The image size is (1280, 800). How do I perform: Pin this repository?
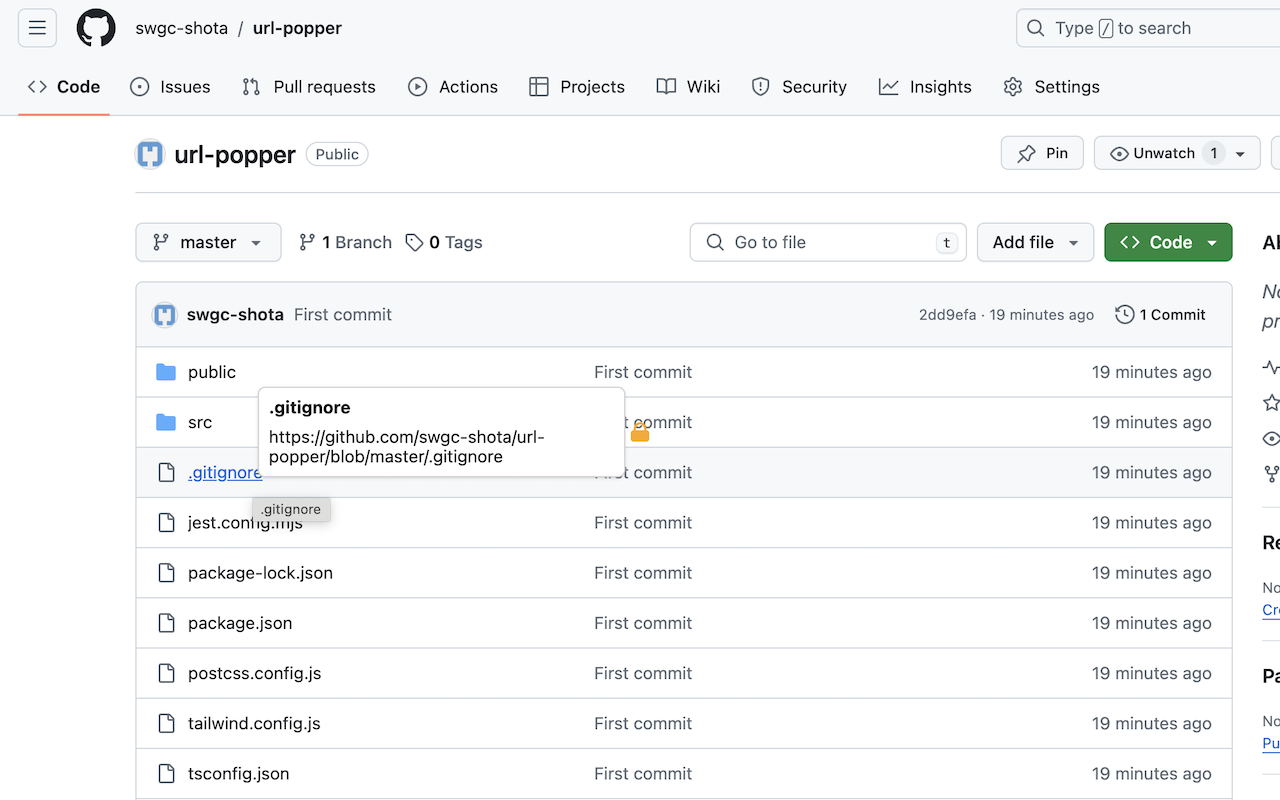[x=1042, y=153]
